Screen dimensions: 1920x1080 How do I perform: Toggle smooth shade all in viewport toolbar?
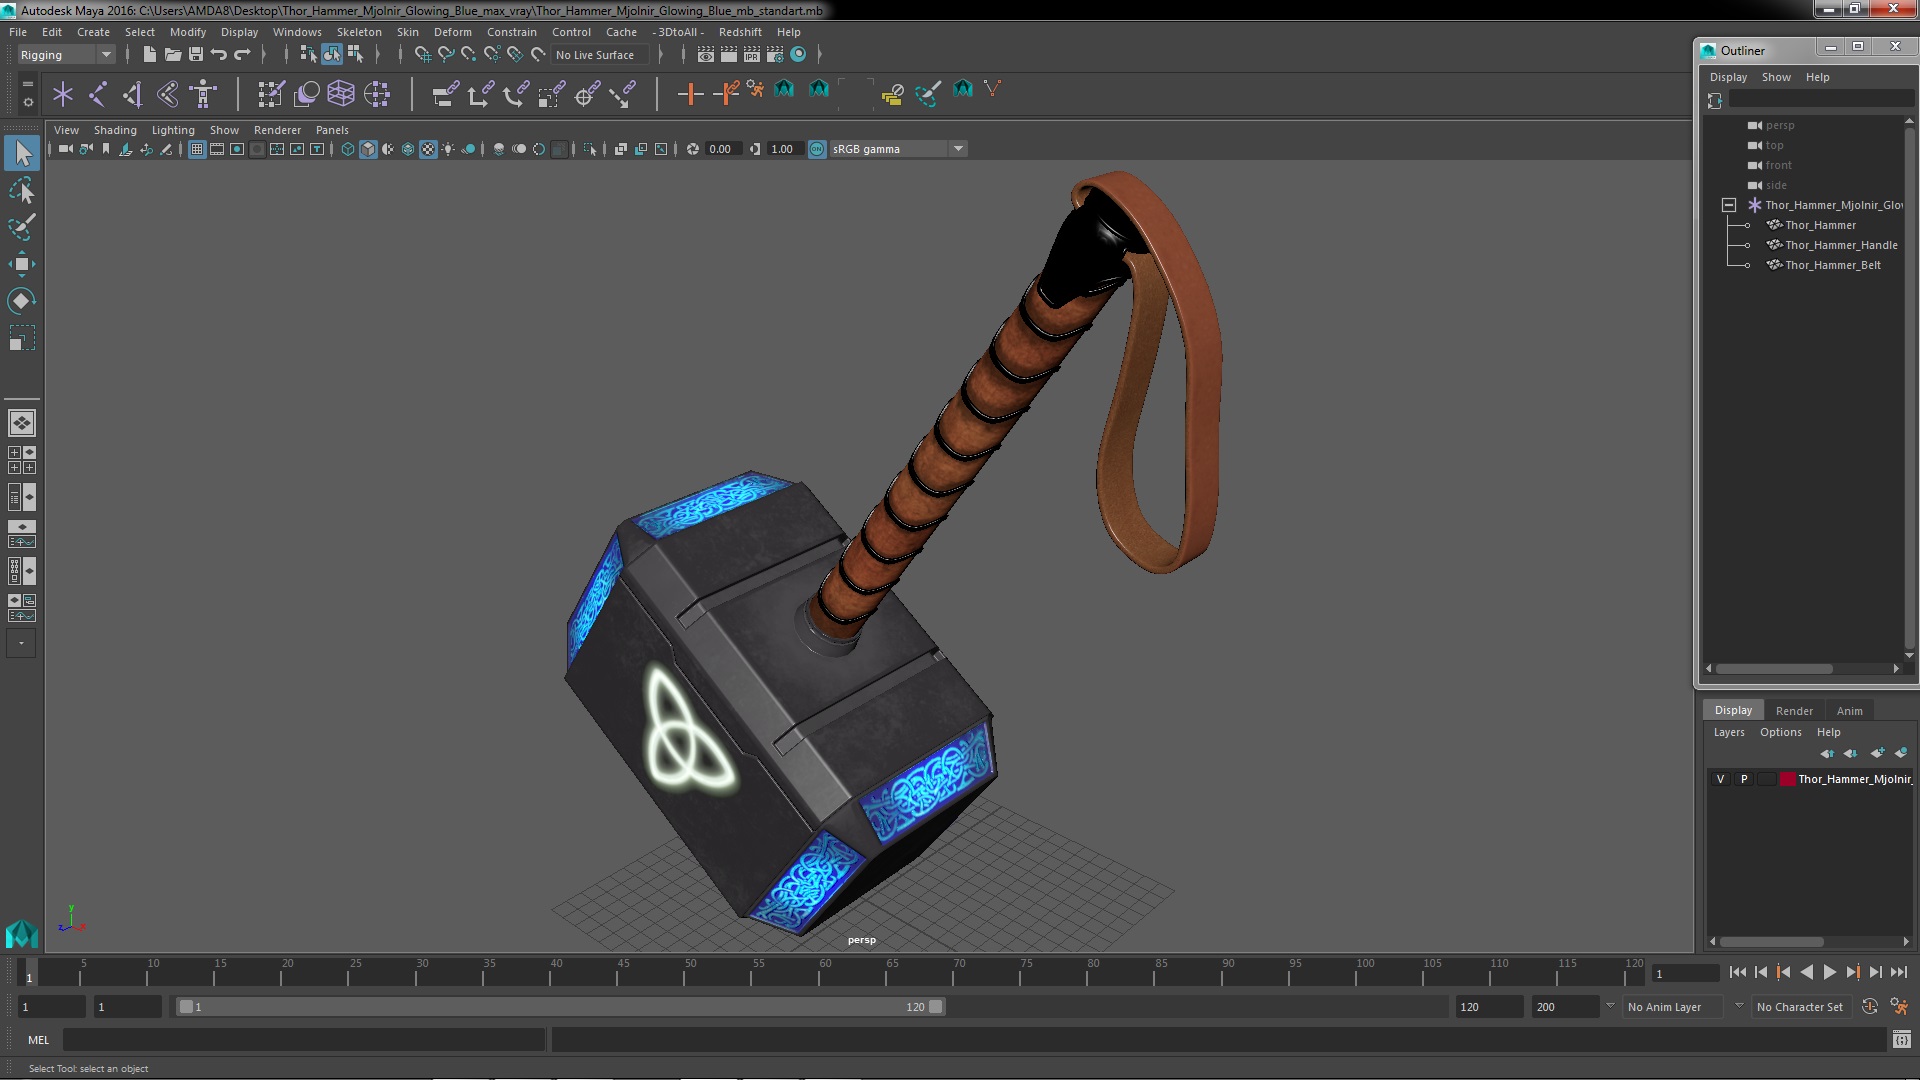tap(368, 149)
